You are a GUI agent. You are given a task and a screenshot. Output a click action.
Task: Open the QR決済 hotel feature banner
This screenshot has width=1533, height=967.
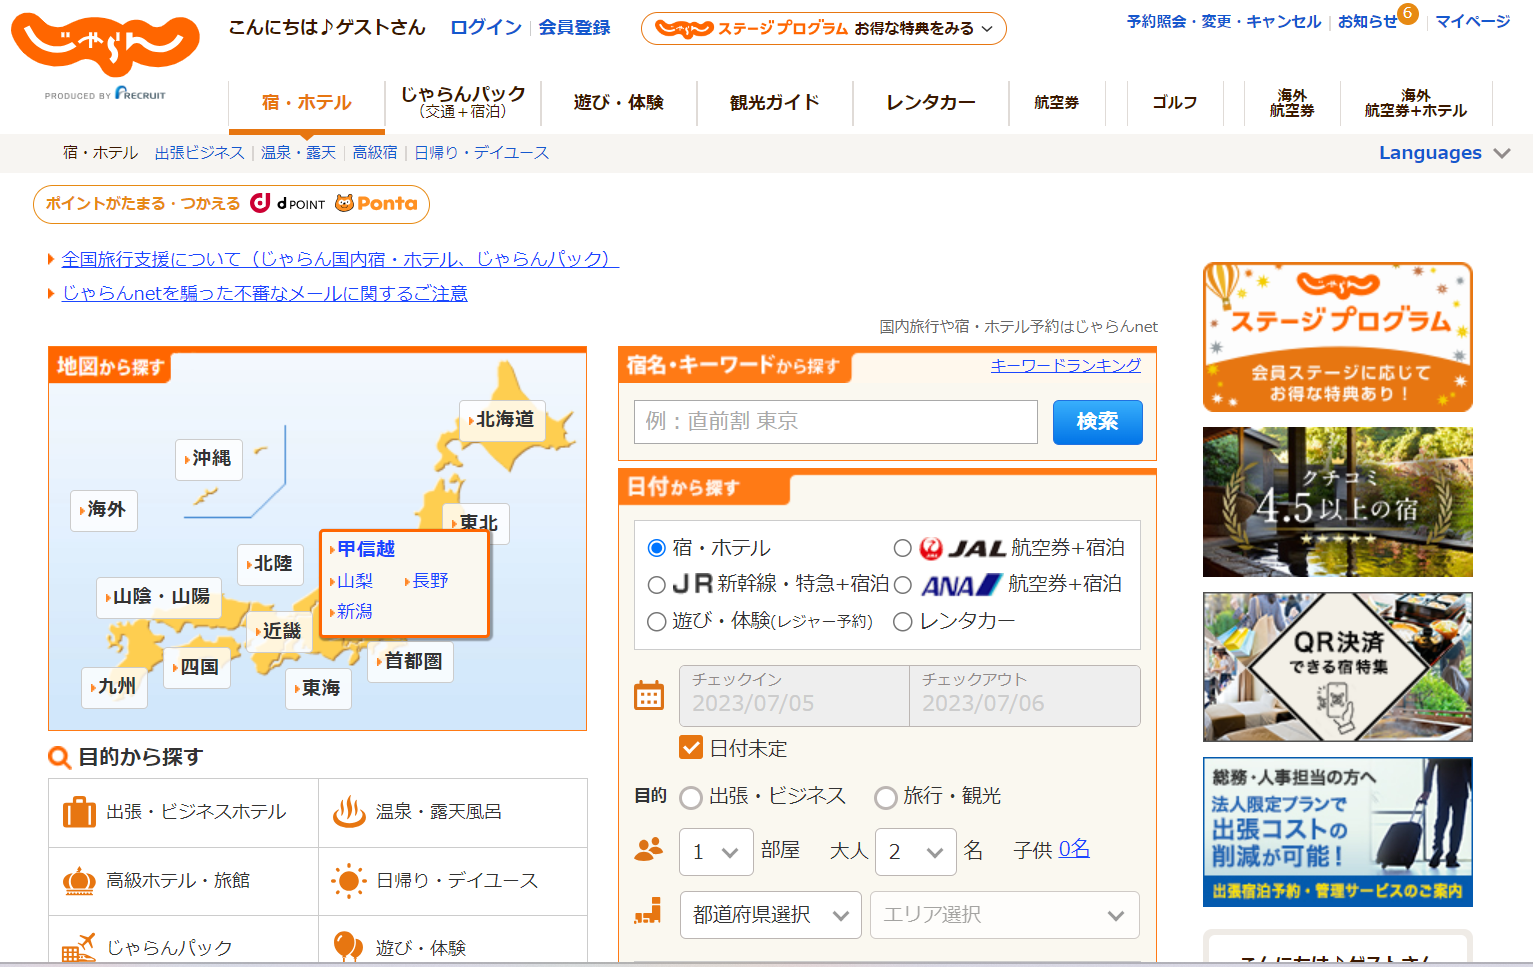tap(1337, 667)
